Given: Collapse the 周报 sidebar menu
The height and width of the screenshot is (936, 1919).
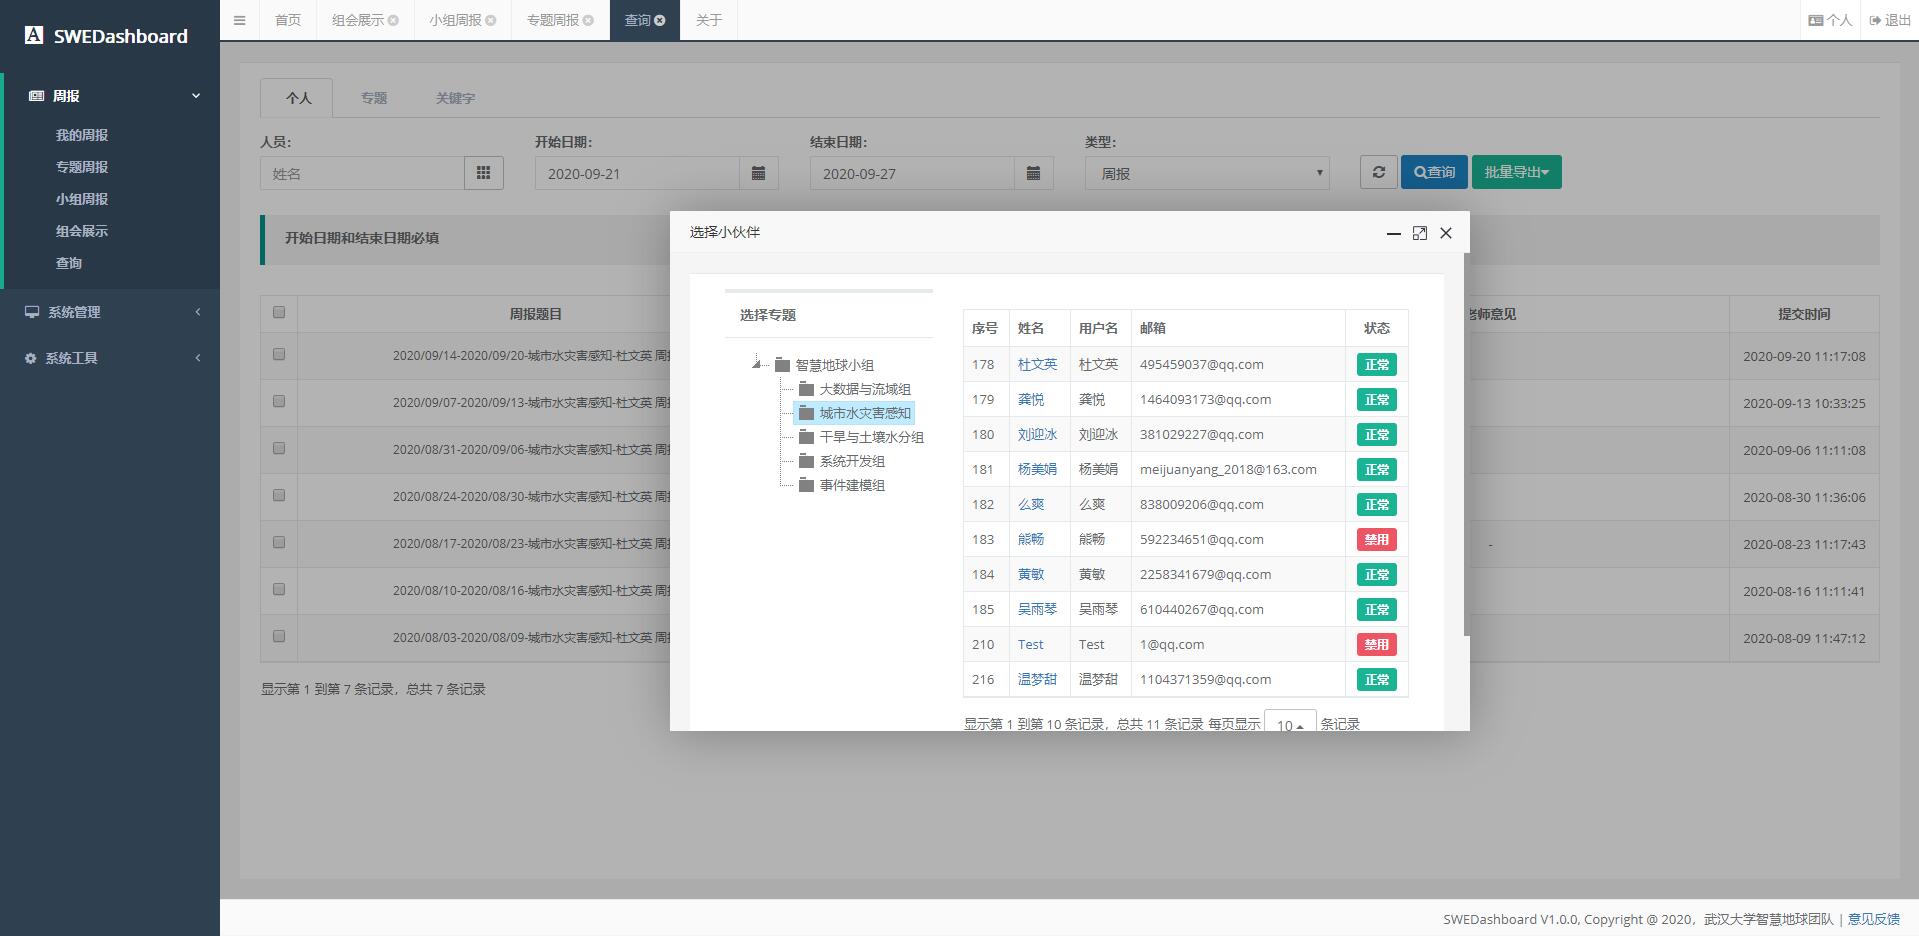Looking at the screenshot, I should (112, 96).
